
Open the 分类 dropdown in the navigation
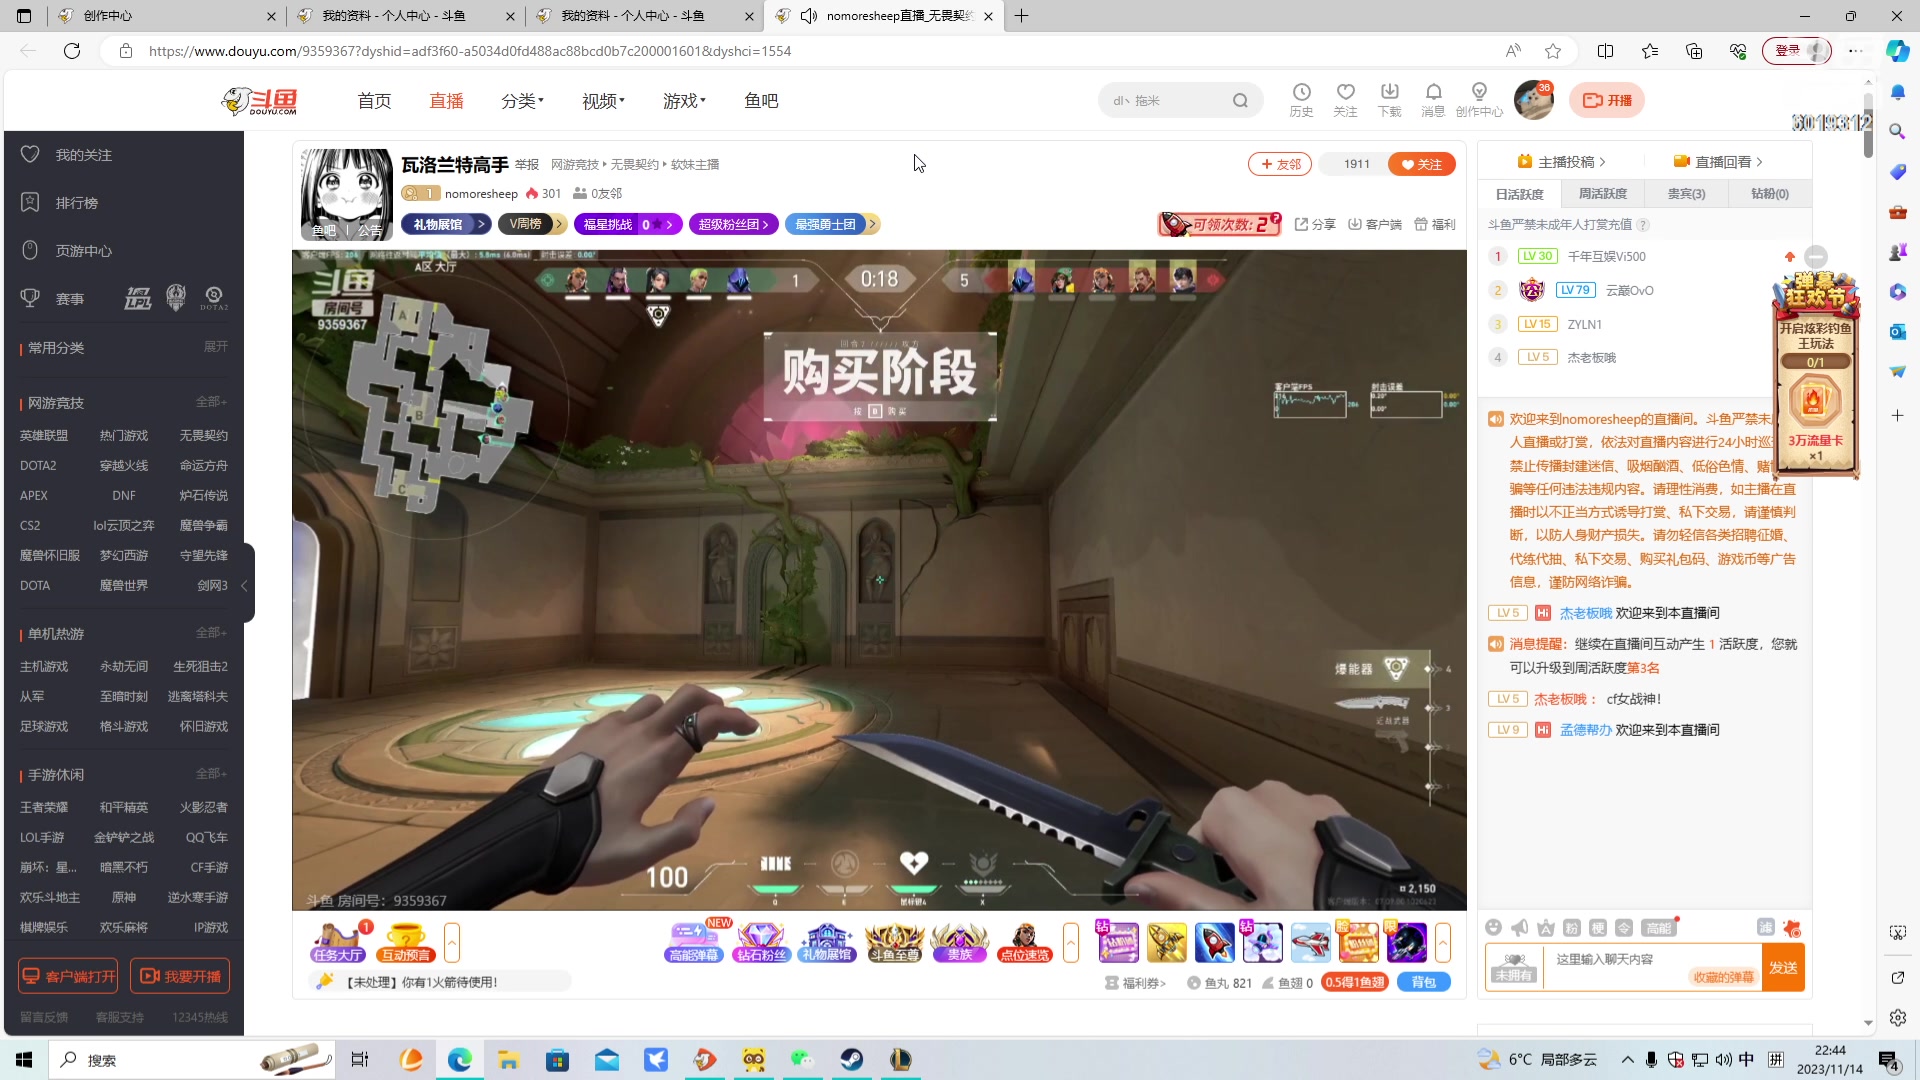522,101
